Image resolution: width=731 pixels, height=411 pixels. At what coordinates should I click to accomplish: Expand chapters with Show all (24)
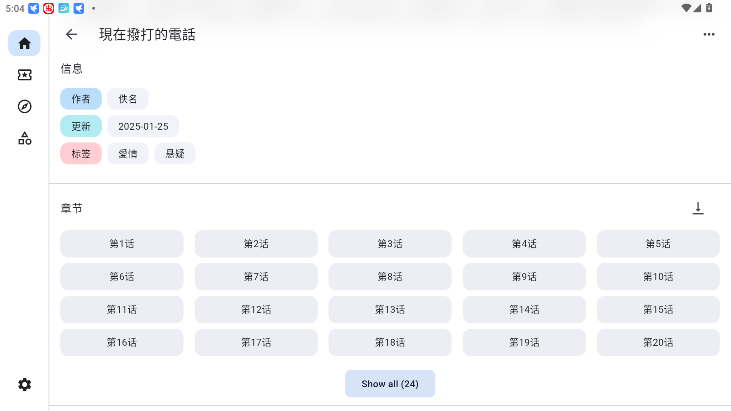(390, 384)
